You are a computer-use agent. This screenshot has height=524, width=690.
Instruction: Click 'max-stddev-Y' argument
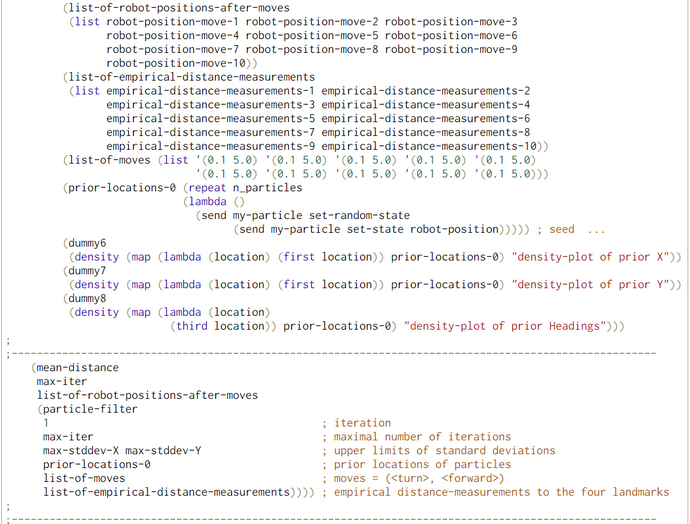coord(163,451)
